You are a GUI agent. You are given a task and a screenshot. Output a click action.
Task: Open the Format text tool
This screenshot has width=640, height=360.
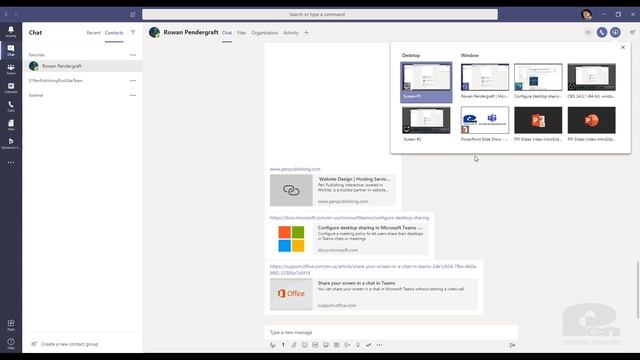coord(272,345)
